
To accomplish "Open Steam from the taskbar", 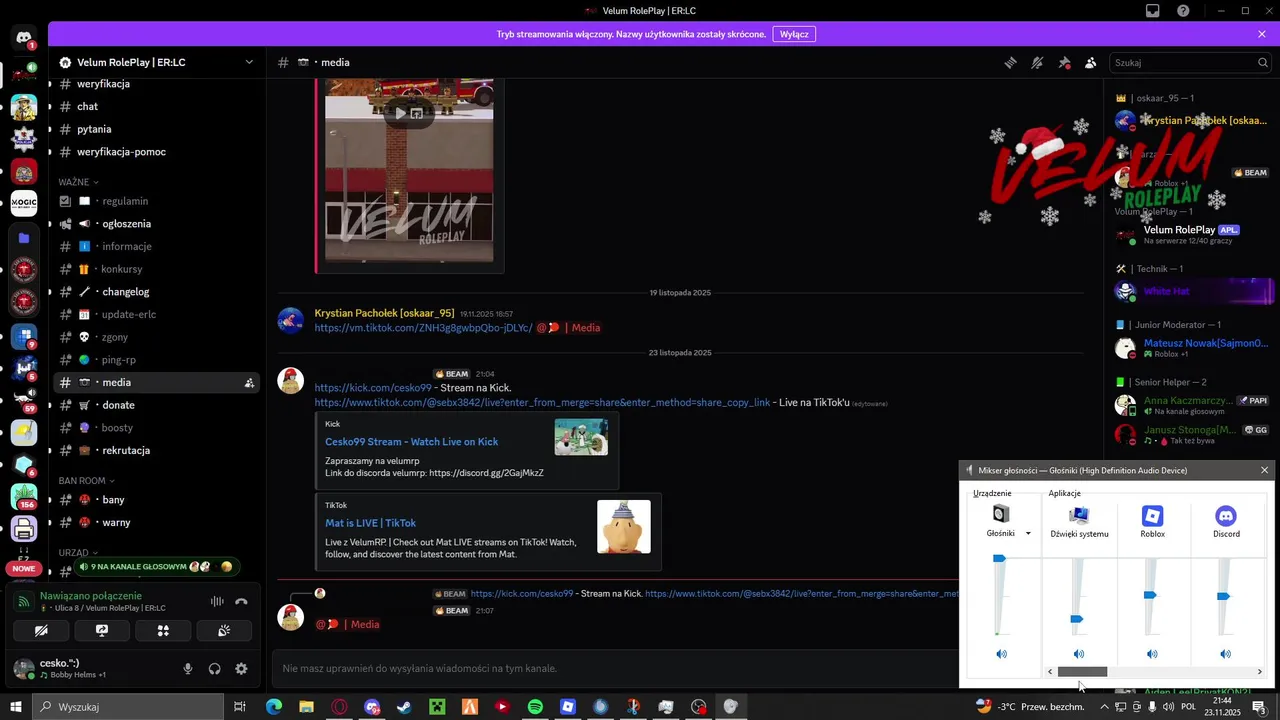I will pyautogui.click(x=404, y=707).
